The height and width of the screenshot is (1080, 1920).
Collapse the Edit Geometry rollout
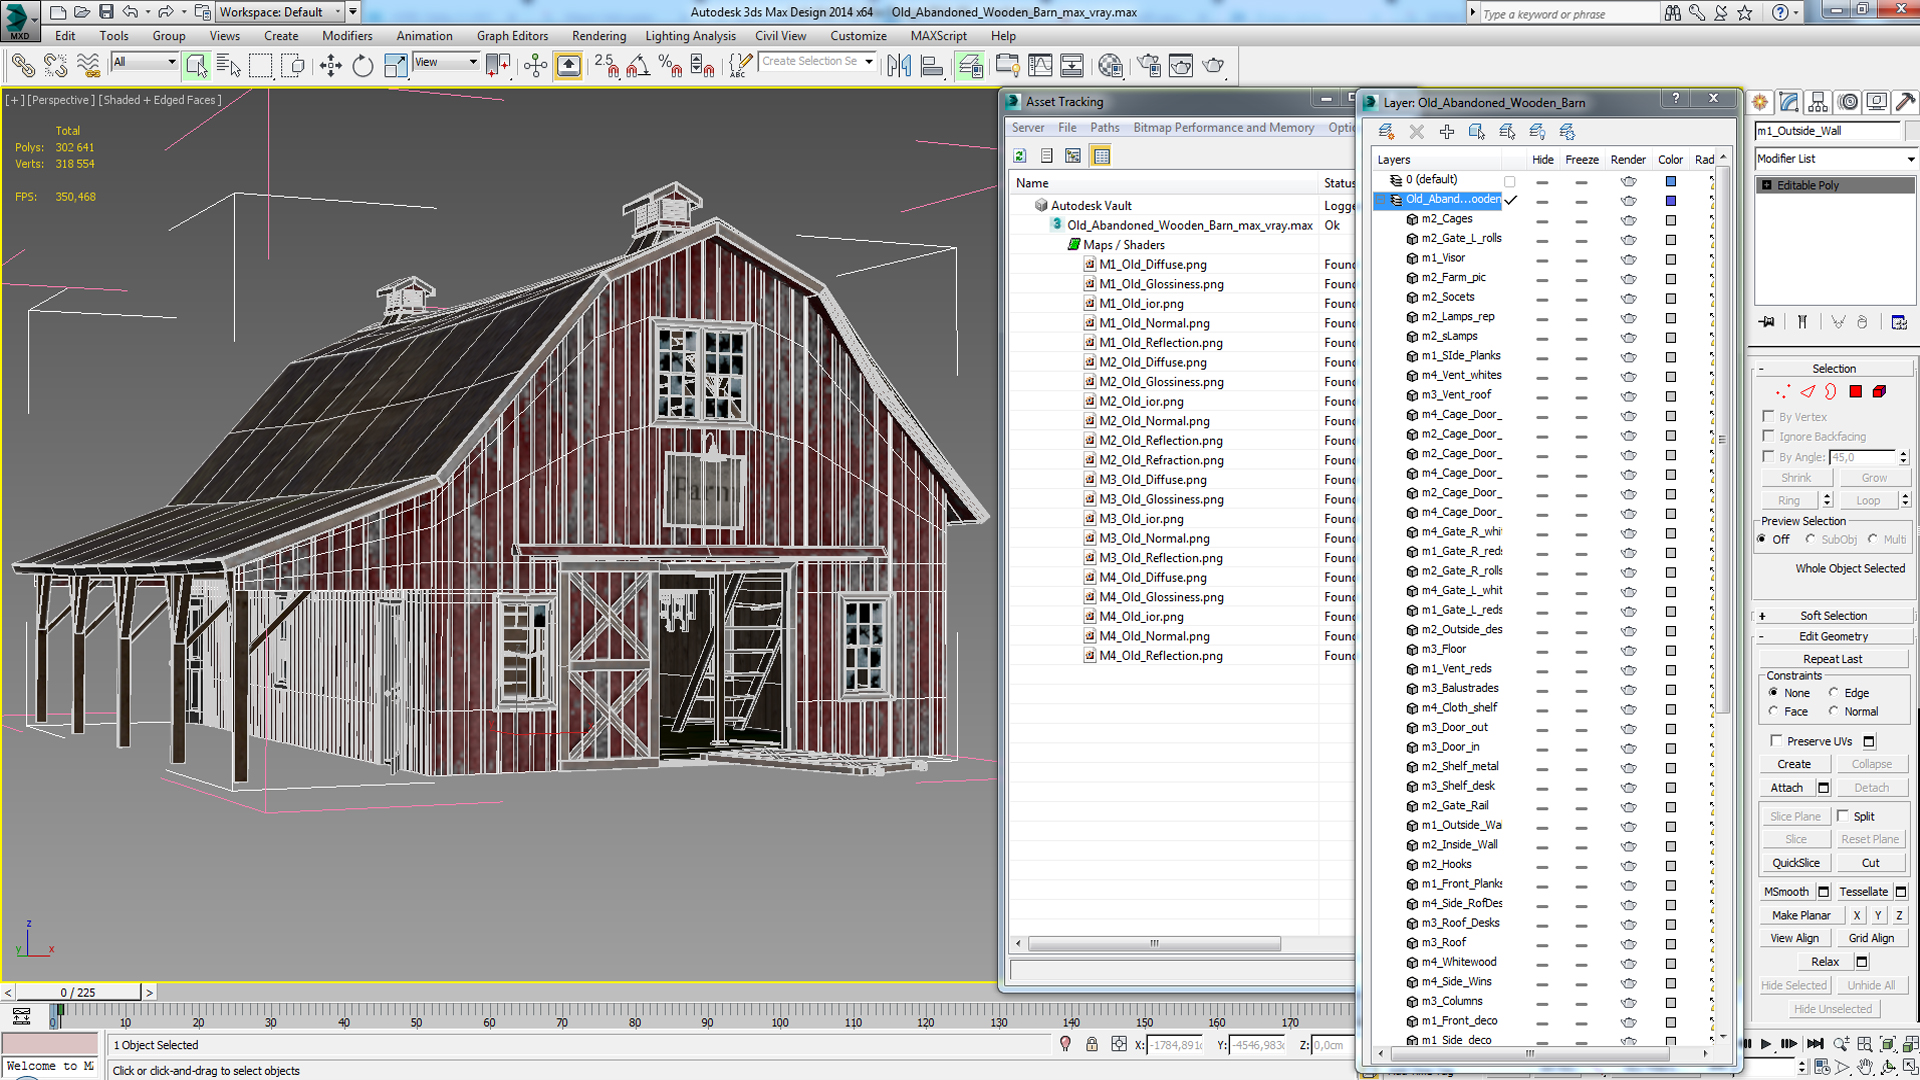click(x=1833, y=636)
